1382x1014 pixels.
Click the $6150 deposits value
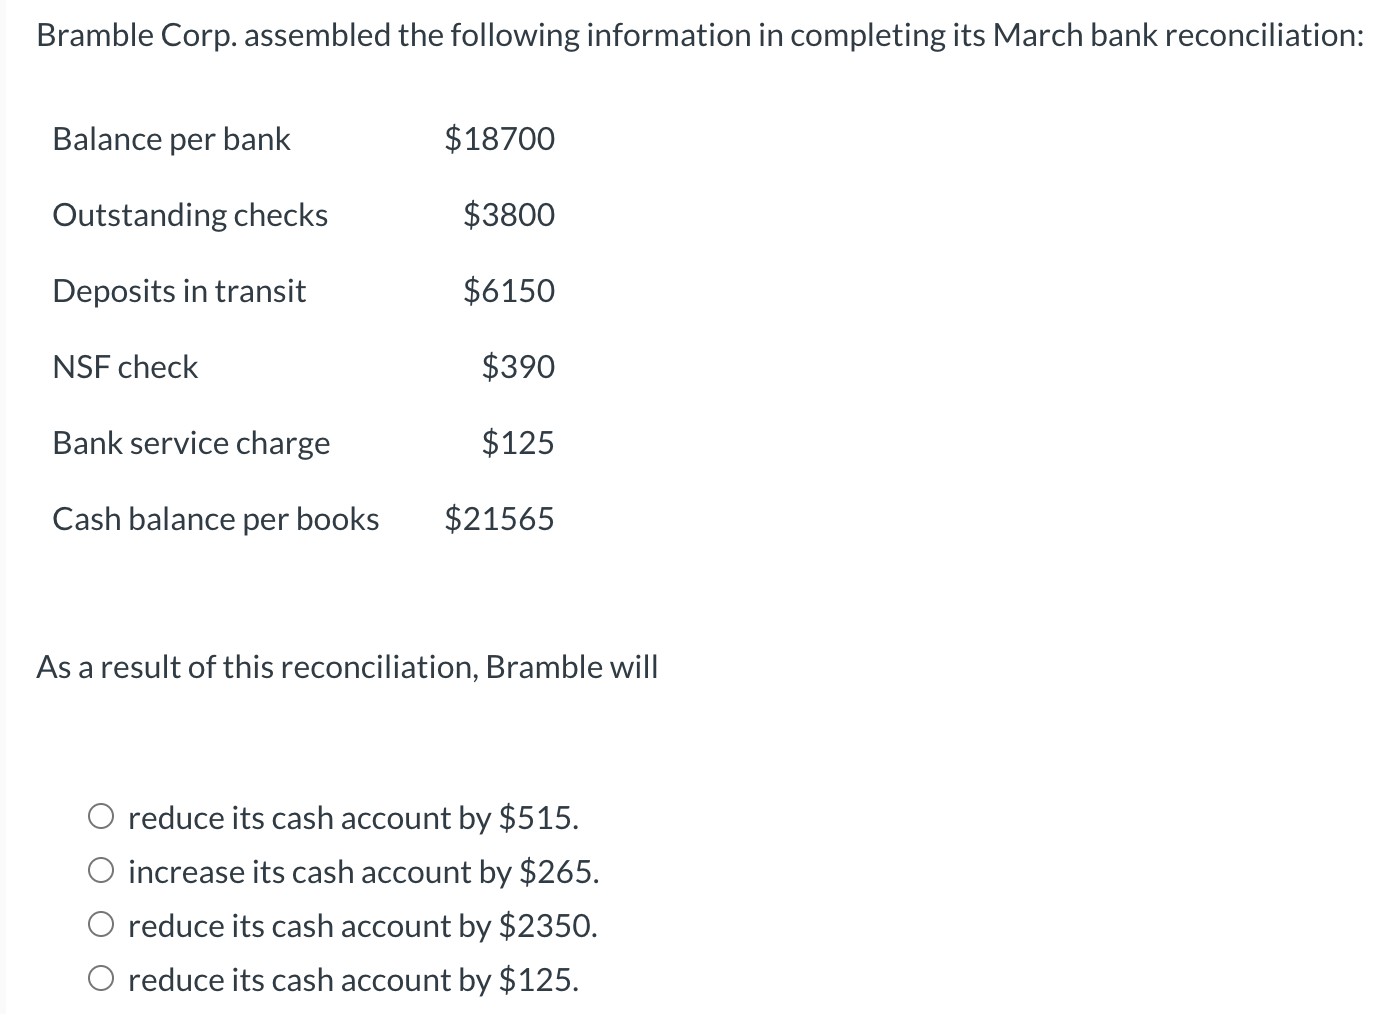click(509, 292)
